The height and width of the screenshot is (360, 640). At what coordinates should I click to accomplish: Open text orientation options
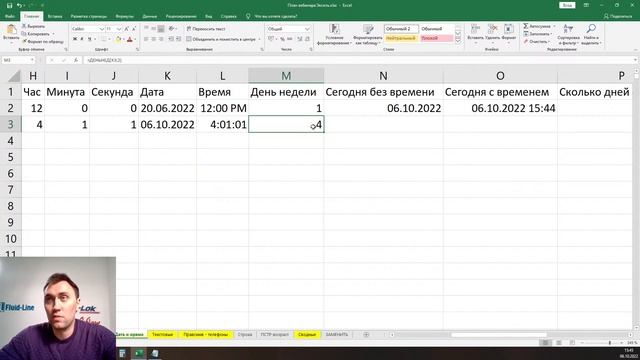172,29
